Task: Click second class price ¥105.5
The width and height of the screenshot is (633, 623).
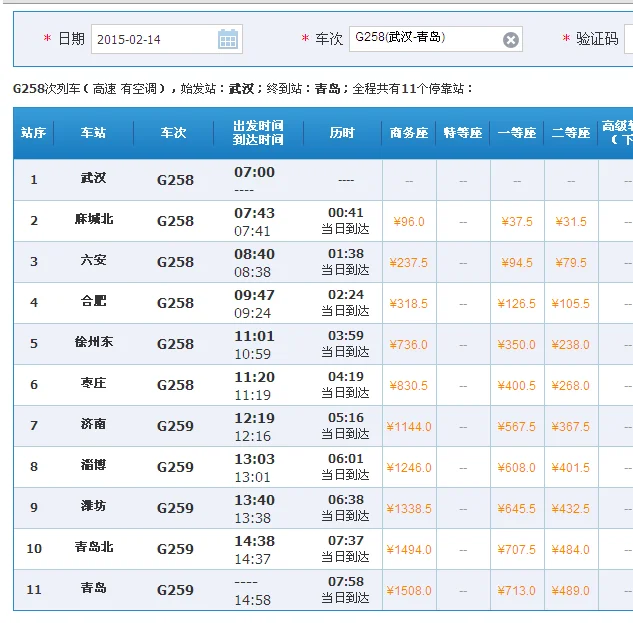Action: click(x=571, y=304)
